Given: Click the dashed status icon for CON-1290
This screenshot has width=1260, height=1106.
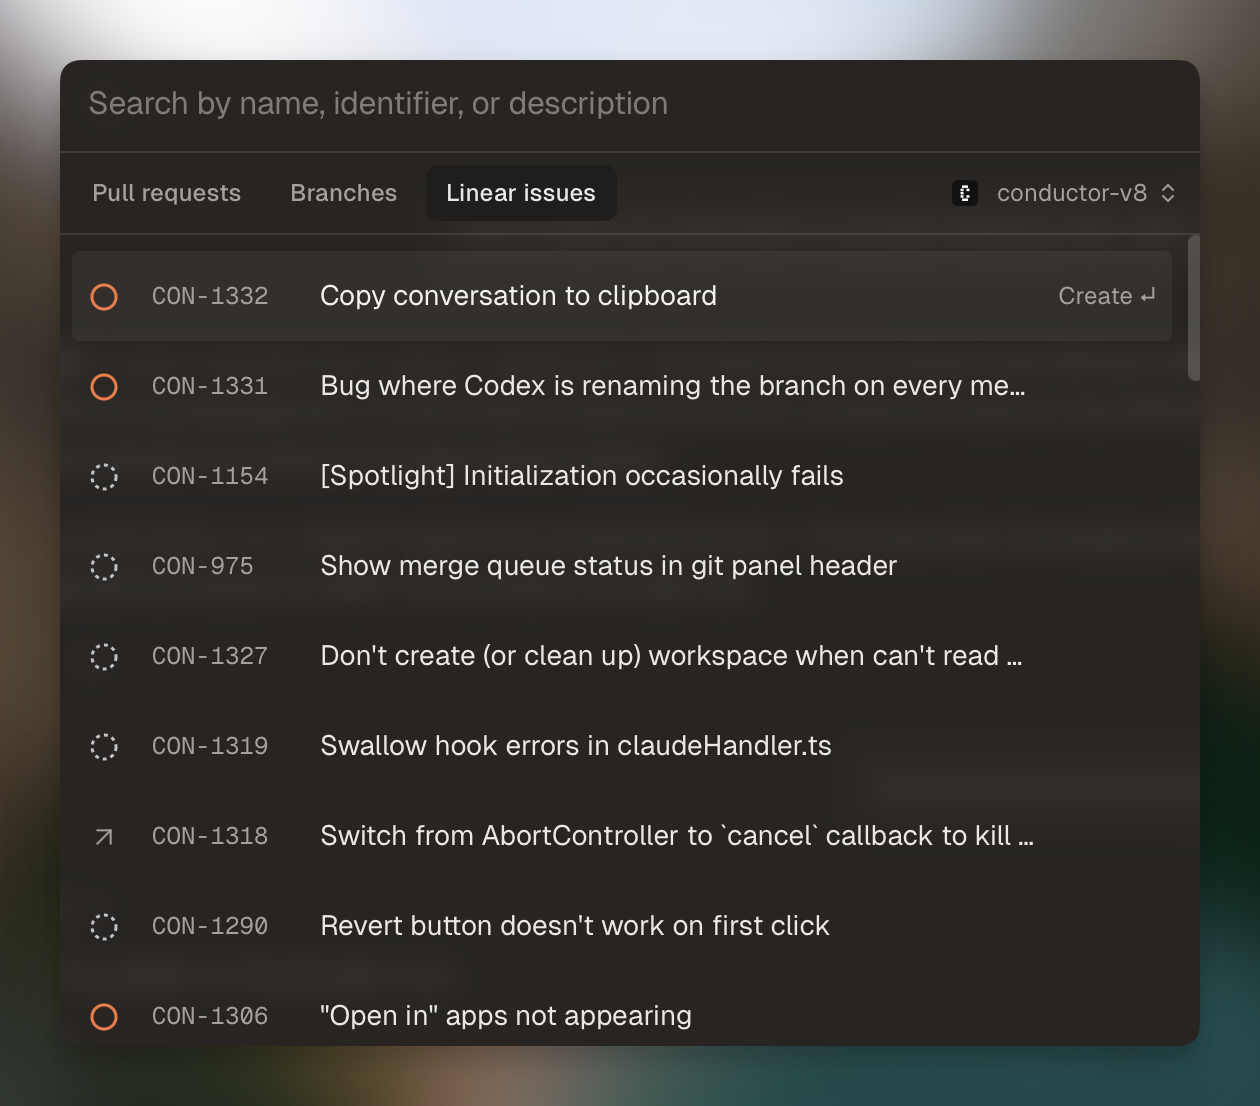Looking at the screenshot, I should (x=104, y=927).
